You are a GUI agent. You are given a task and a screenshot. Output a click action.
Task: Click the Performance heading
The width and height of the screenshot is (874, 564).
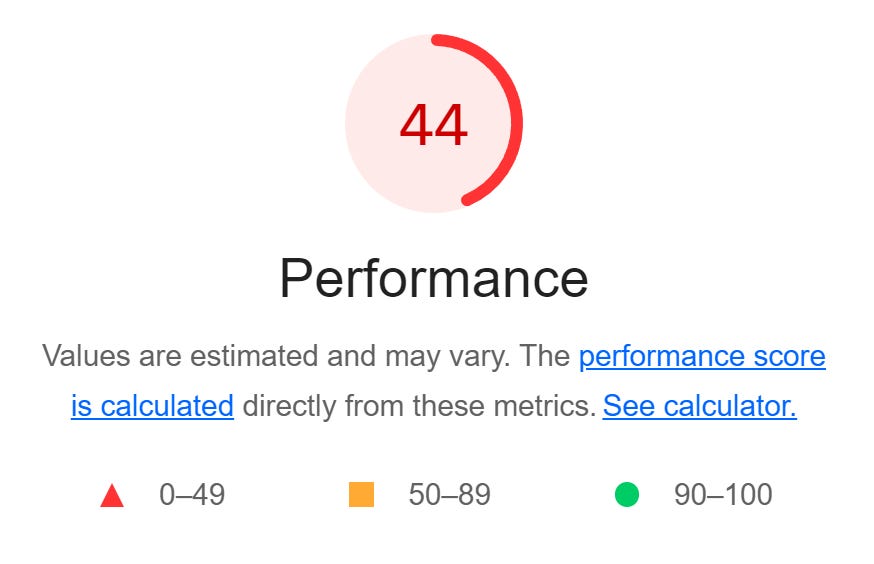coord(434,279)
